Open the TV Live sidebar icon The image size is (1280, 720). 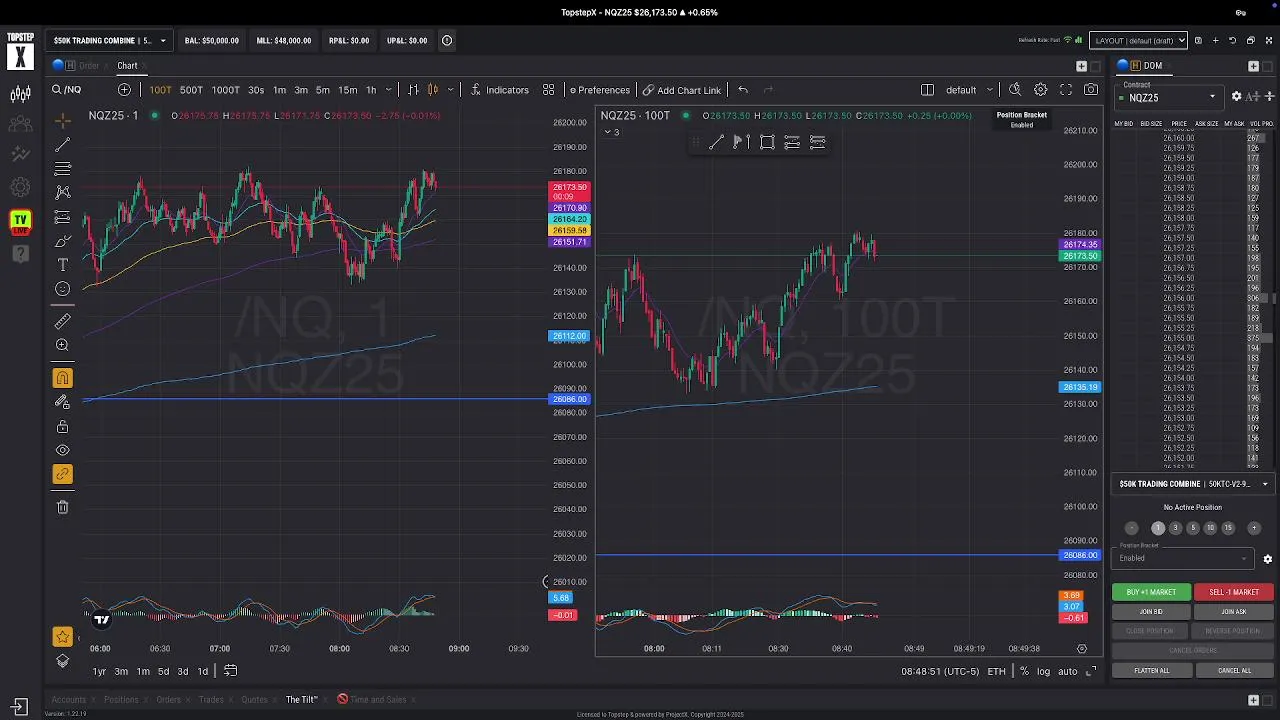click(20, 221)
